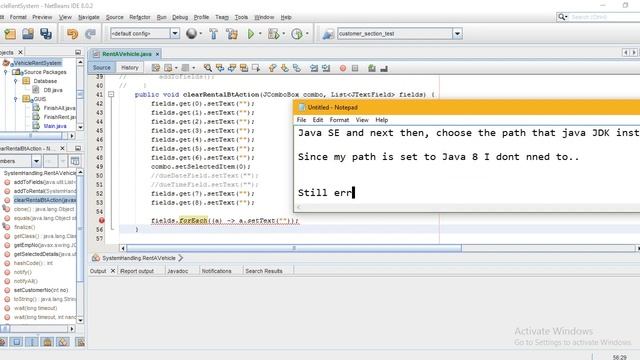The height and width of the screenshot is (360, 640).
Task: Select DB.java in the Projects tree
Action: (x=53, y=90)
